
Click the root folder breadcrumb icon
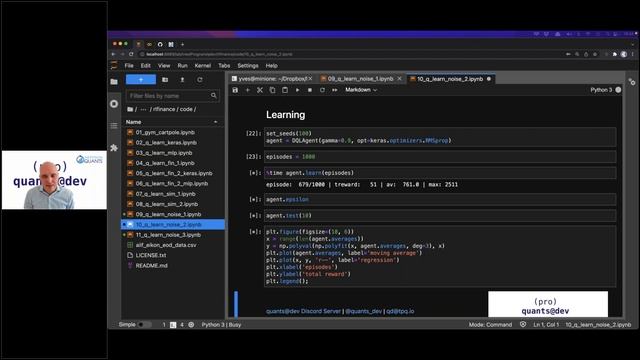pyautogui.click(x=130, y=109)
